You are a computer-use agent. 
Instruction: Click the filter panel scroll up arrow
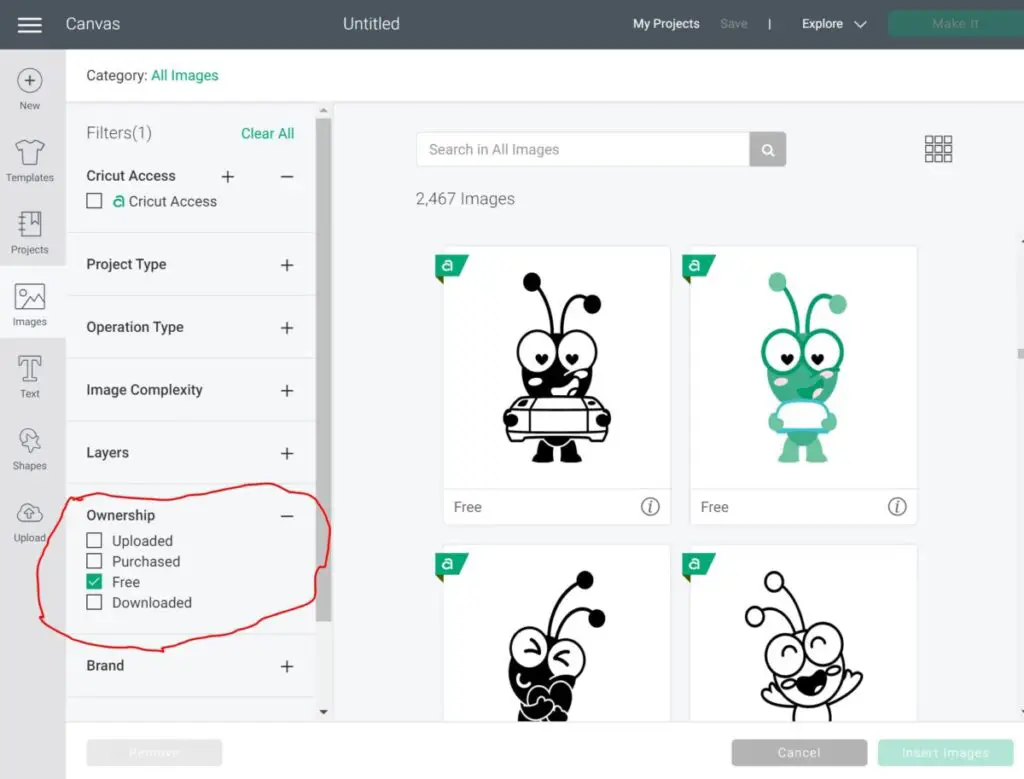[323, 110]
